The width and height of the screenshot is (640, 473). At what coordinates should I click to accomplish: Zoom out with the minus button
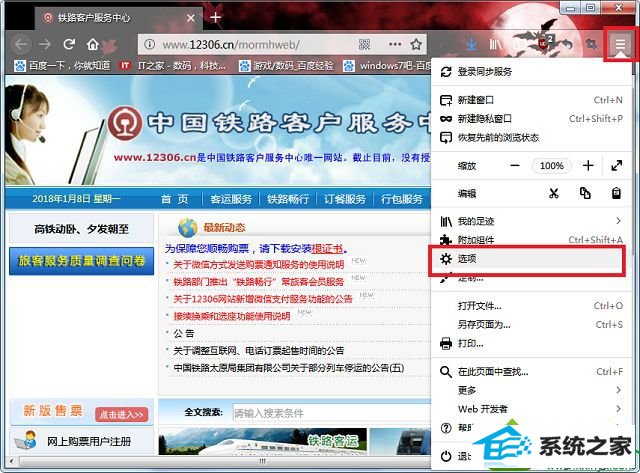(x=515, y=166)
